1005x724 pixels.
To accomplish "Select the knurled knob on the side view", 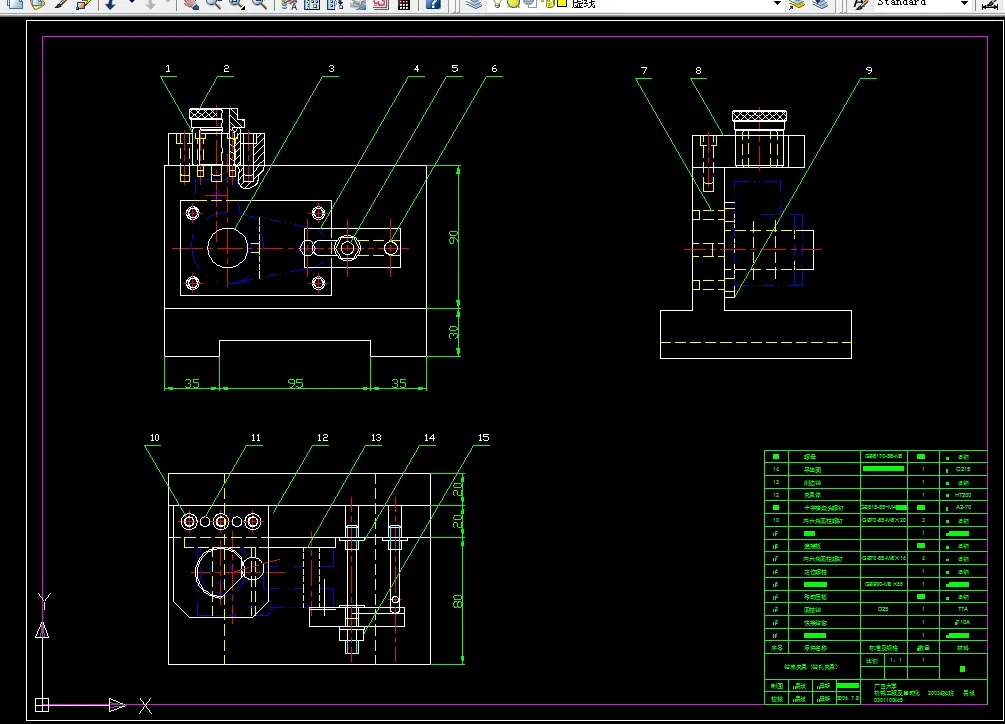I will click(x=760, y=116).
